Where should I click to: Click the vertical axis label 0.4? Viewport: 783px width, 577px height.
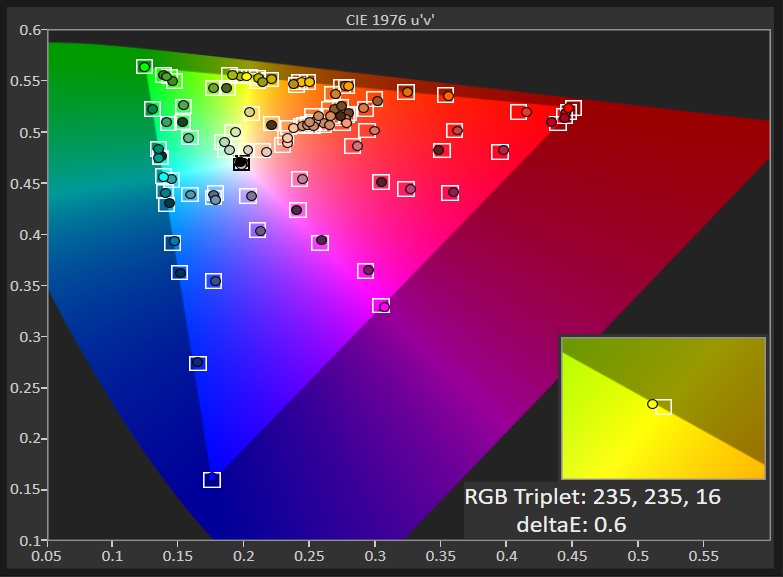click(x=30, y=234)
